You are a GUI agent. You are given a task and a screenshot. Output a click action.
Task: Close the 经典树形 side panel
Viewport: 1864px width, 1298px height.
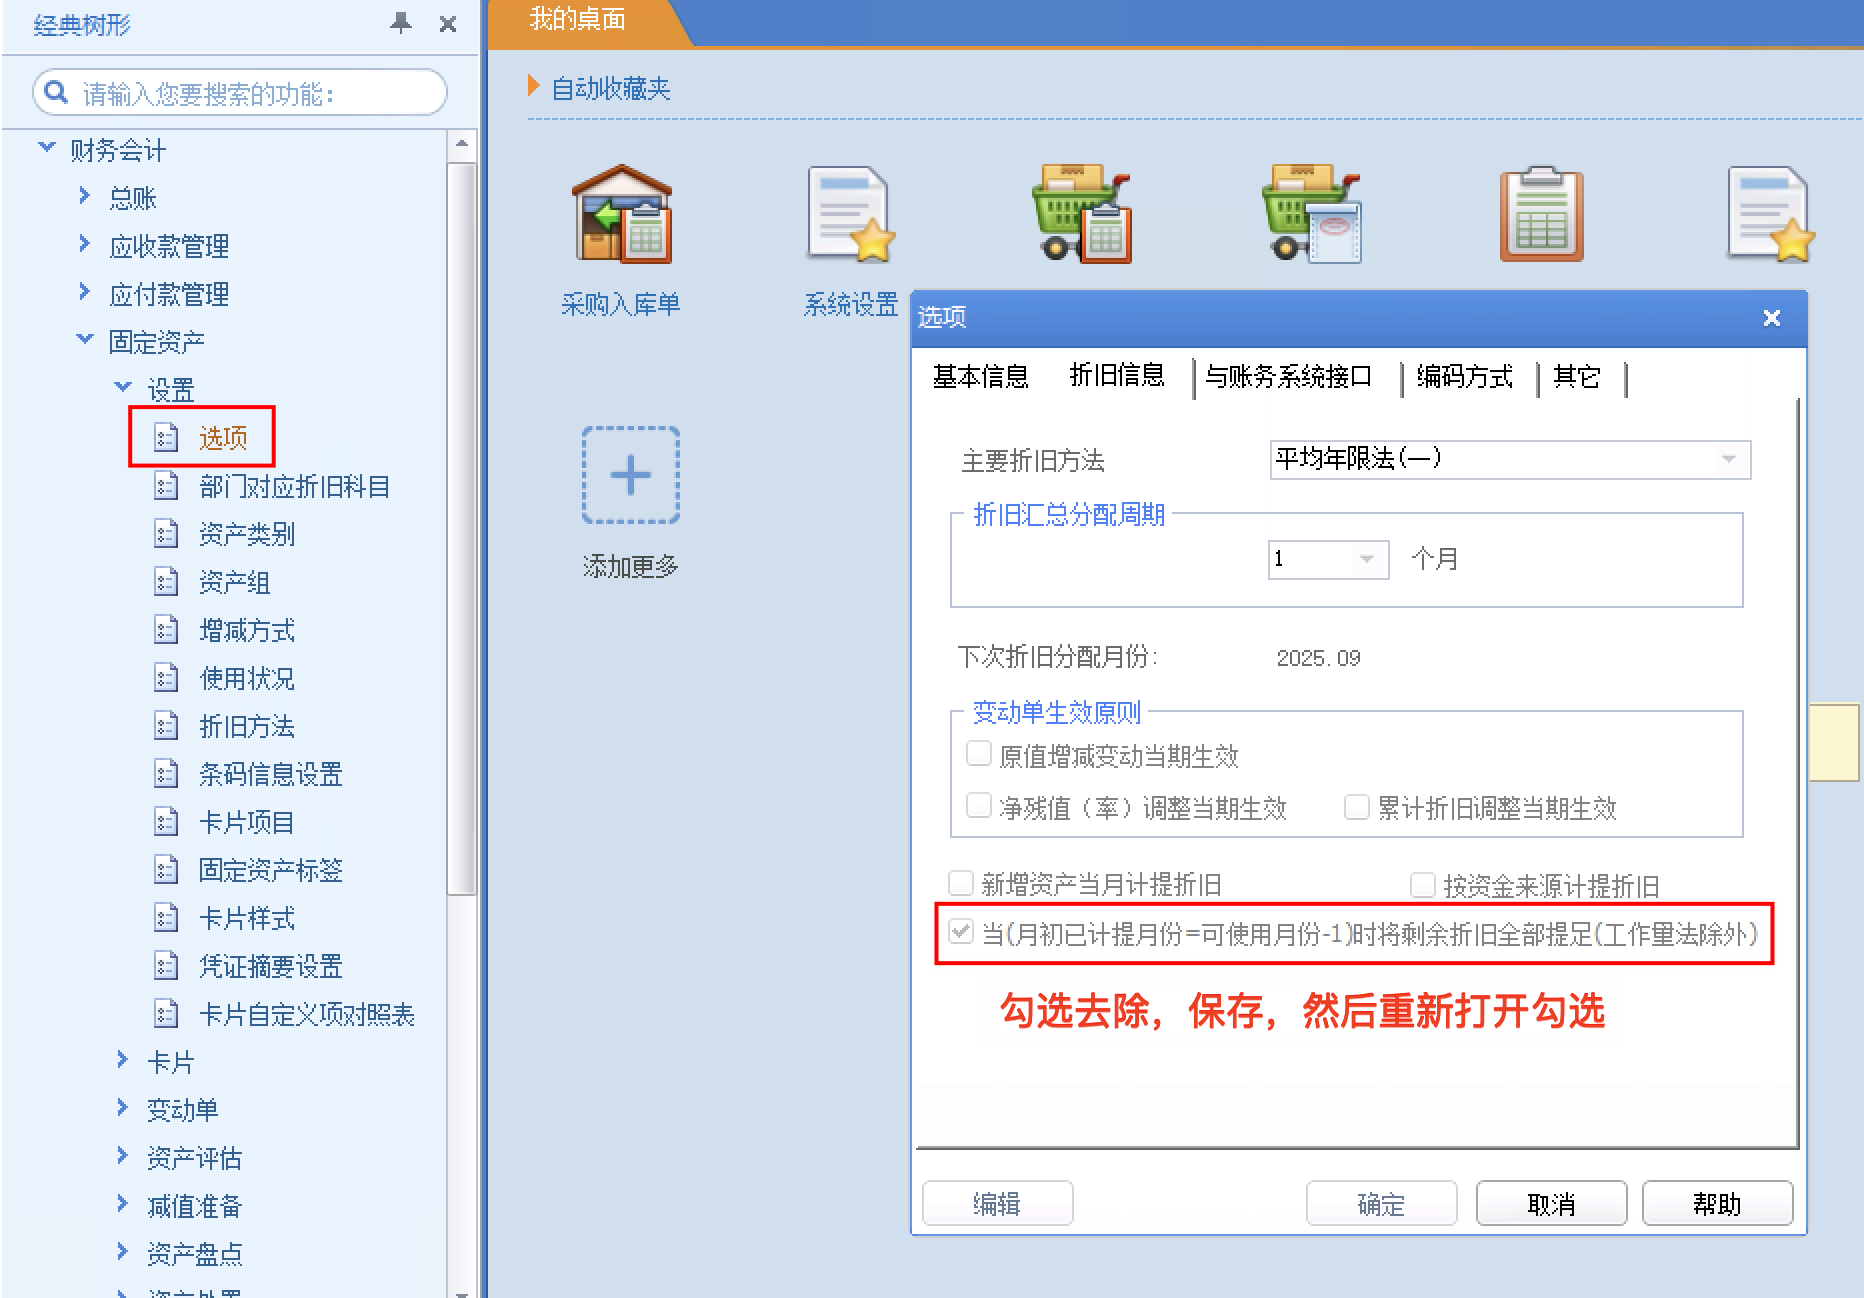[448, 23]
